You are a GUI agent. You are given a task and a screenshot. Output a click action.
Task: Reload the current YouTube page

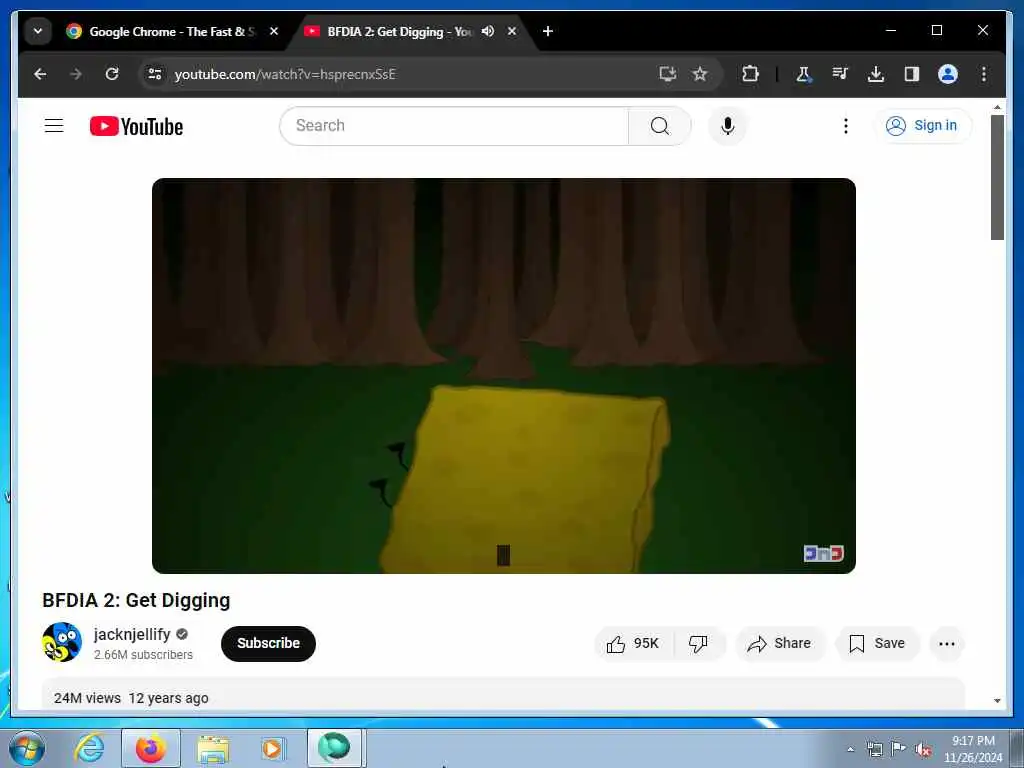coord(112,74)
